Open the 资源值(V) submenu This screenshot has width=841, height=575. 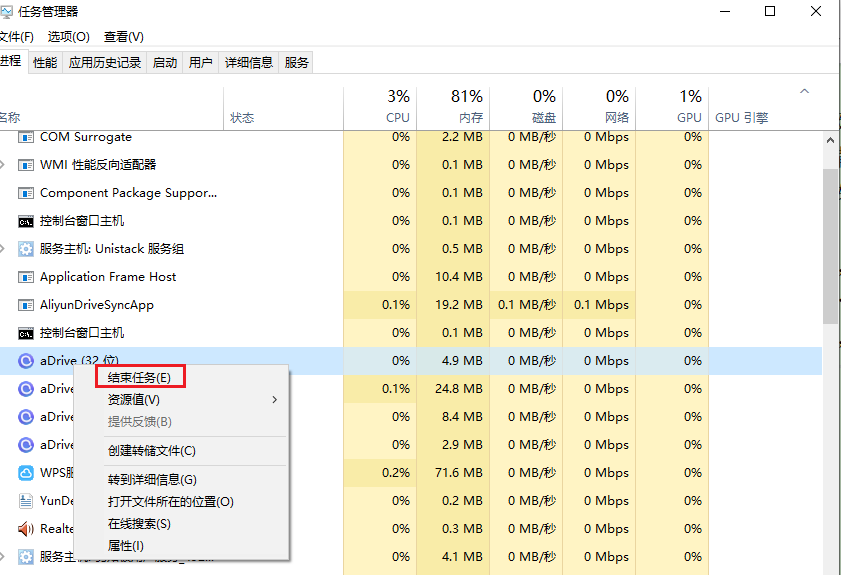tap(182, 400)
